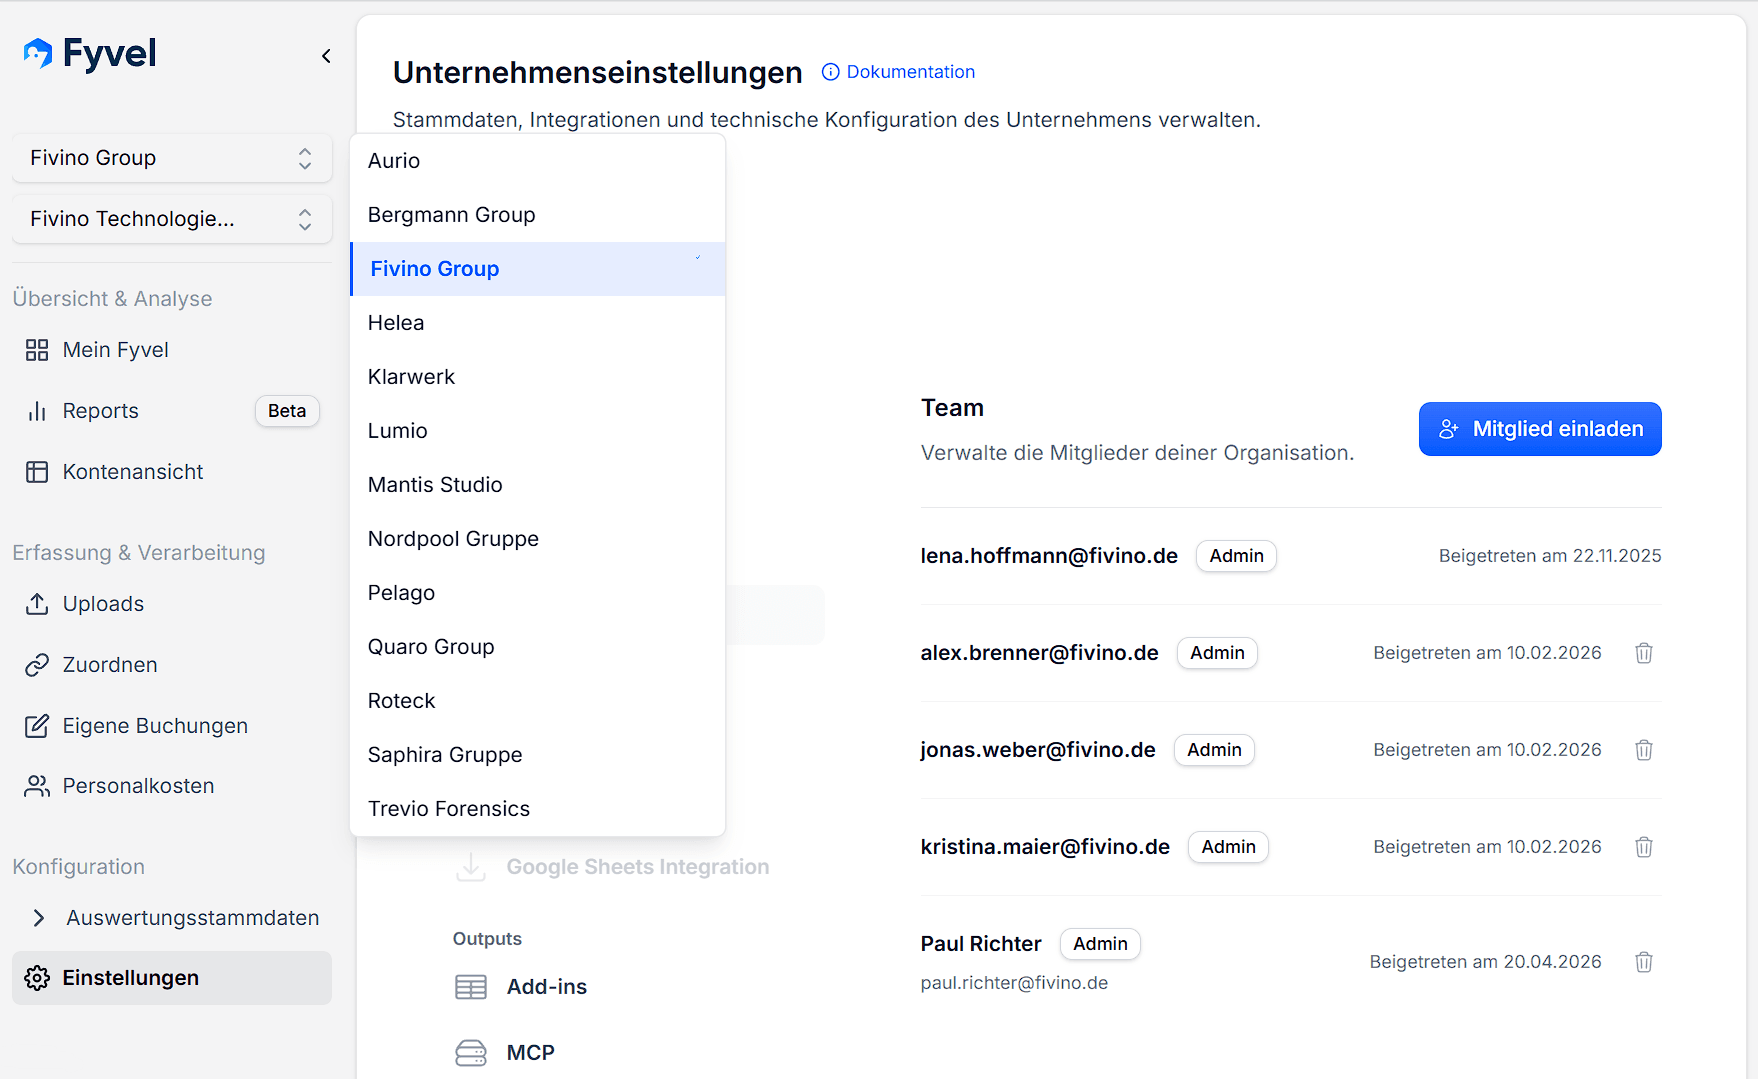Click the Beta badge next to Reports
Image resolution: width=1758 pixels, height=1079 pixels.
tap(287, 411)
